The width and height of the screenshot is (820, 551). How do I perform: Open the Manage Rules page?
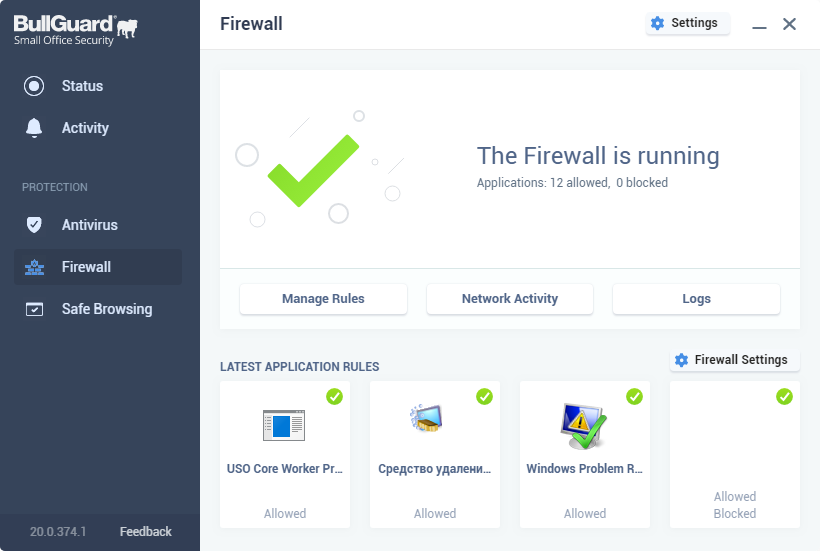[323, 299]
